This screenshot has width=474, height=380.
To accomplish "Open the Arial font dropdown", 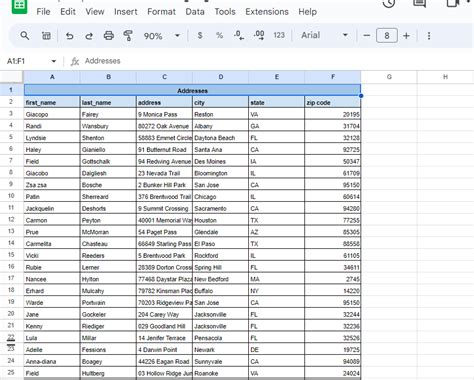I will point(325,35).
